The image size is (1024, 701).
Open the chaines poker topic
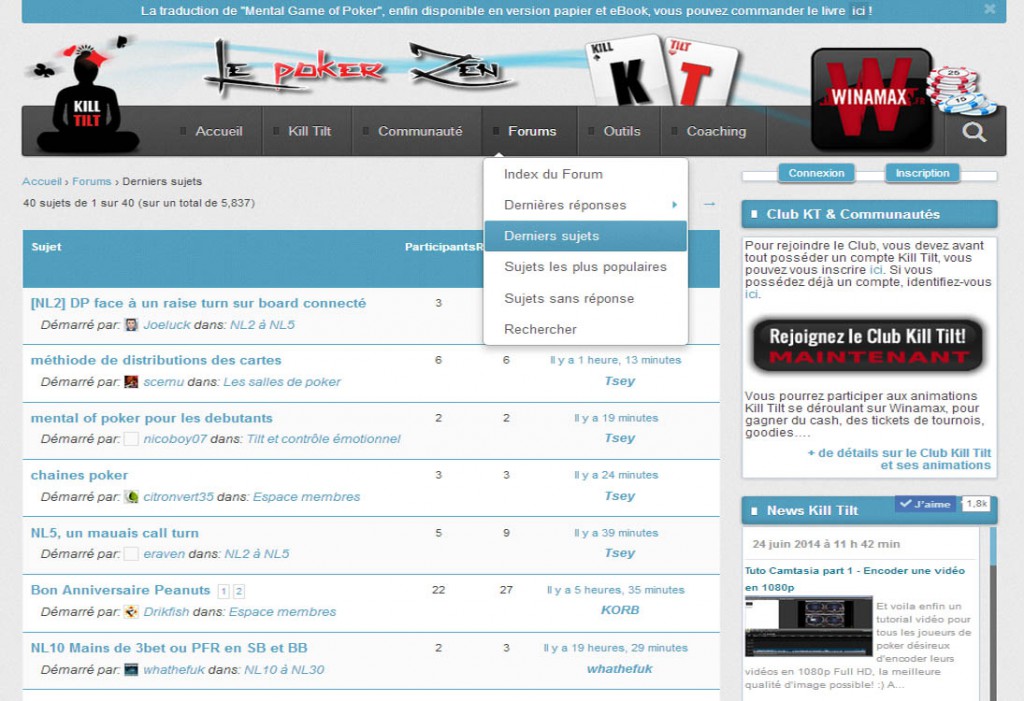click(79, 475)
